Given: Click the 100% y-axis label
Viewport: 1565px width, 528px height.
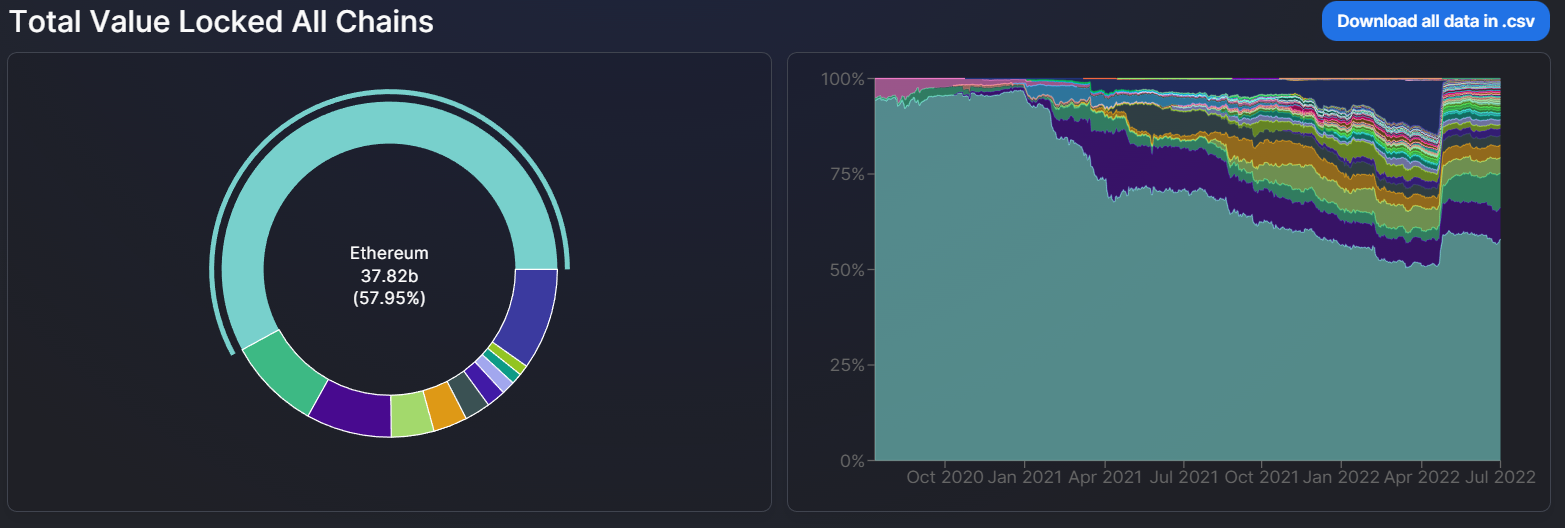Looking at the screenshot, I should 842,78.
